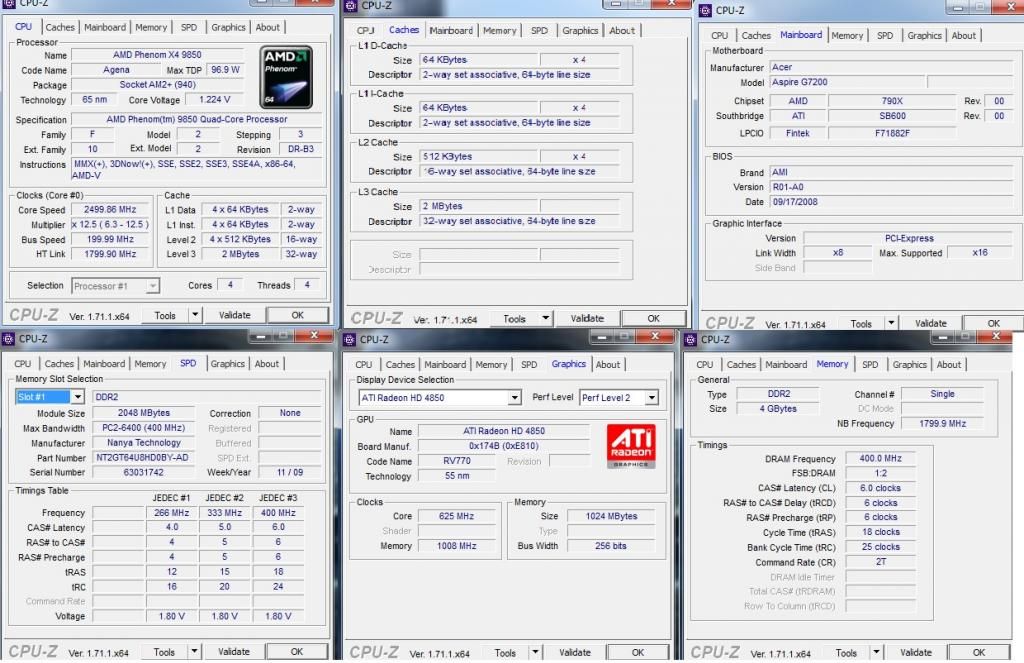Click the NB Frequency value 1799.9 MHz
The image size is (1024, 663).
pos(942,423)
